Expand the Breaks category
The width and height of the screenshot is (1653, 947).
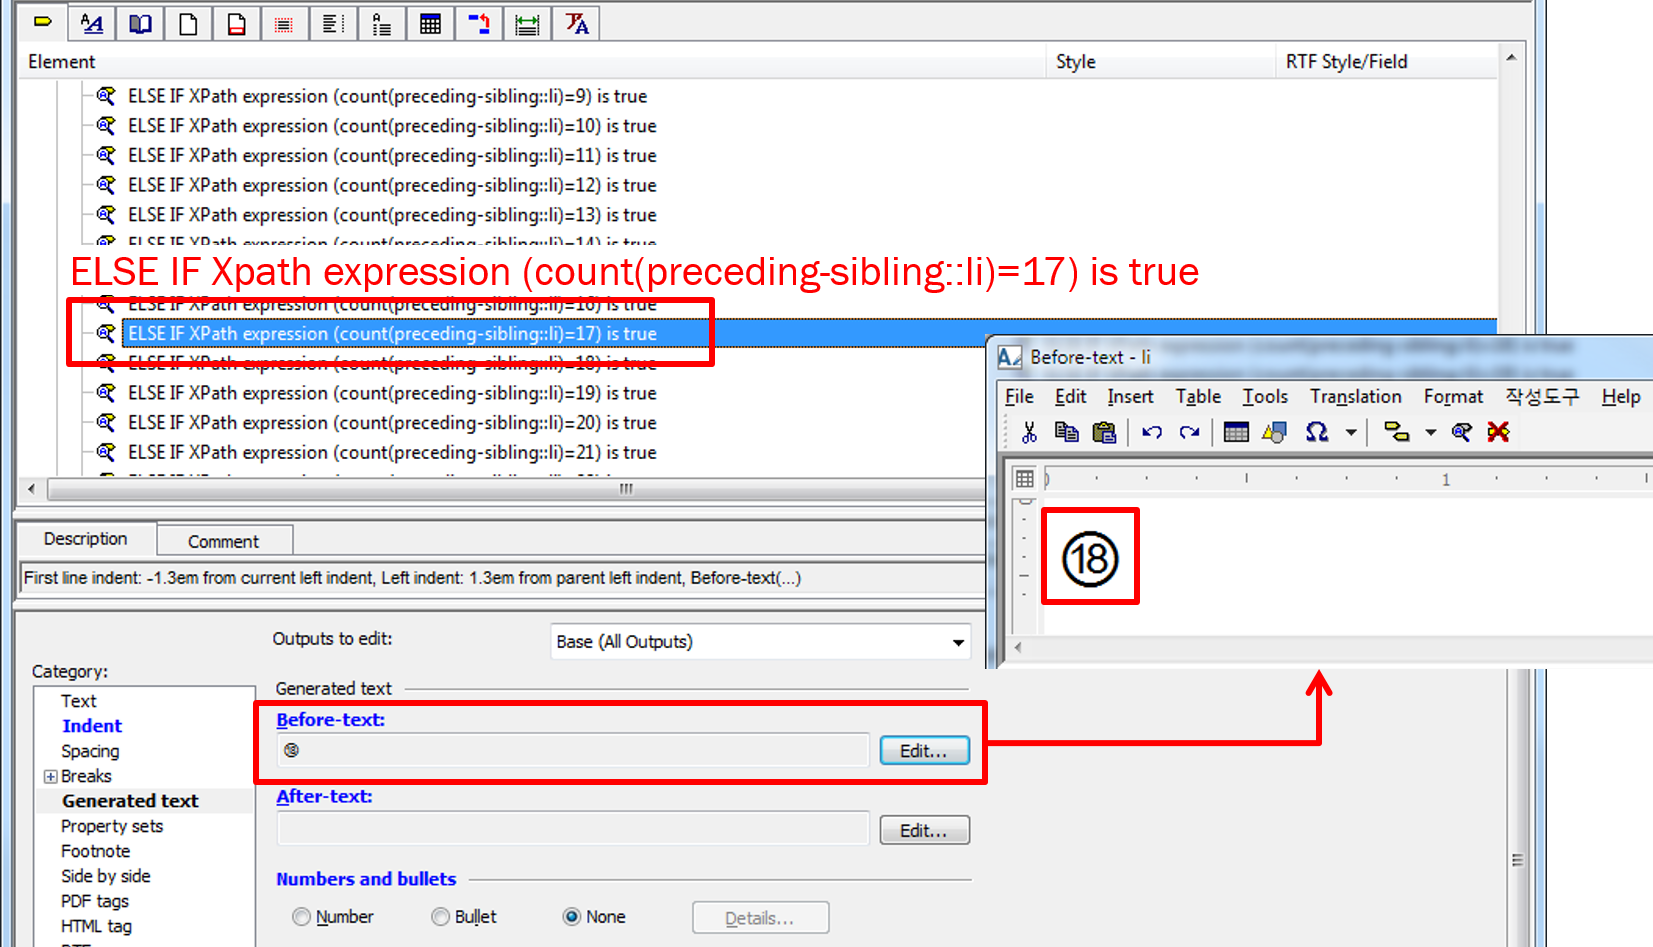50,777
